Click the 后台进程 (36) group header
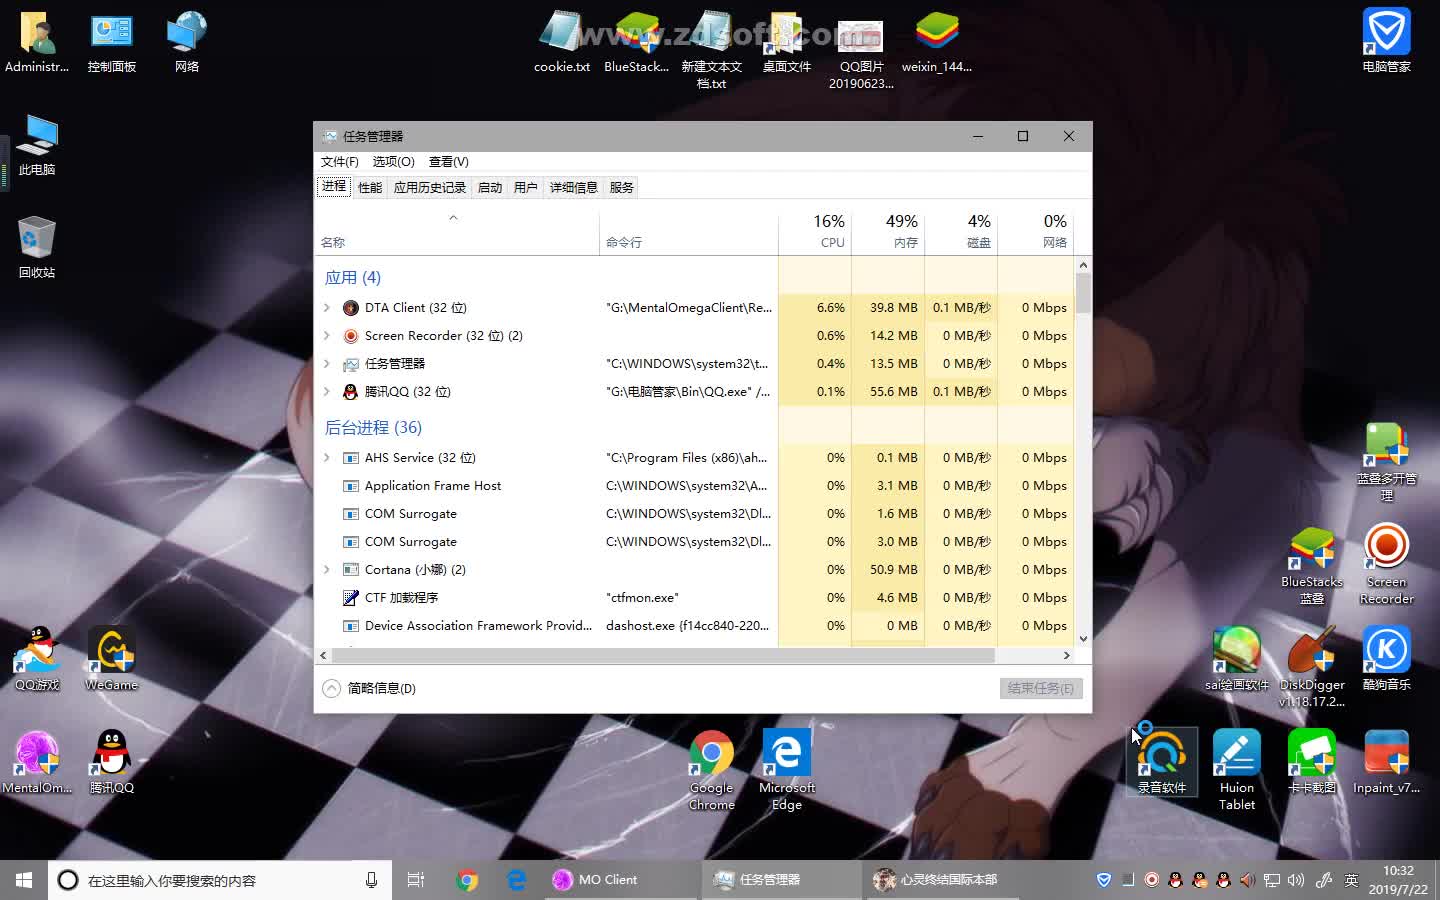The height and width of the screenshot is (900, 1440). [373, 428]
